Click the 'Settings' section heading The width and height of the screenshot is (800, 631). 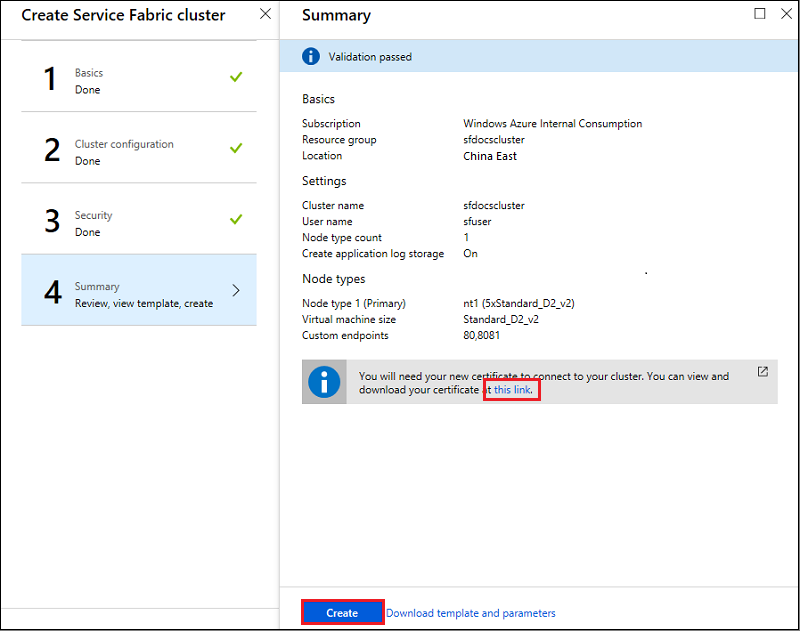(324, 181)
